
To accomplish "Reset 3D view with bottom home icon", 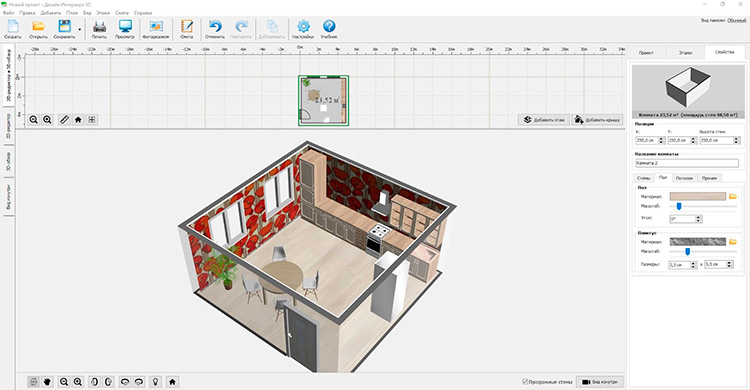I will 172,381.
